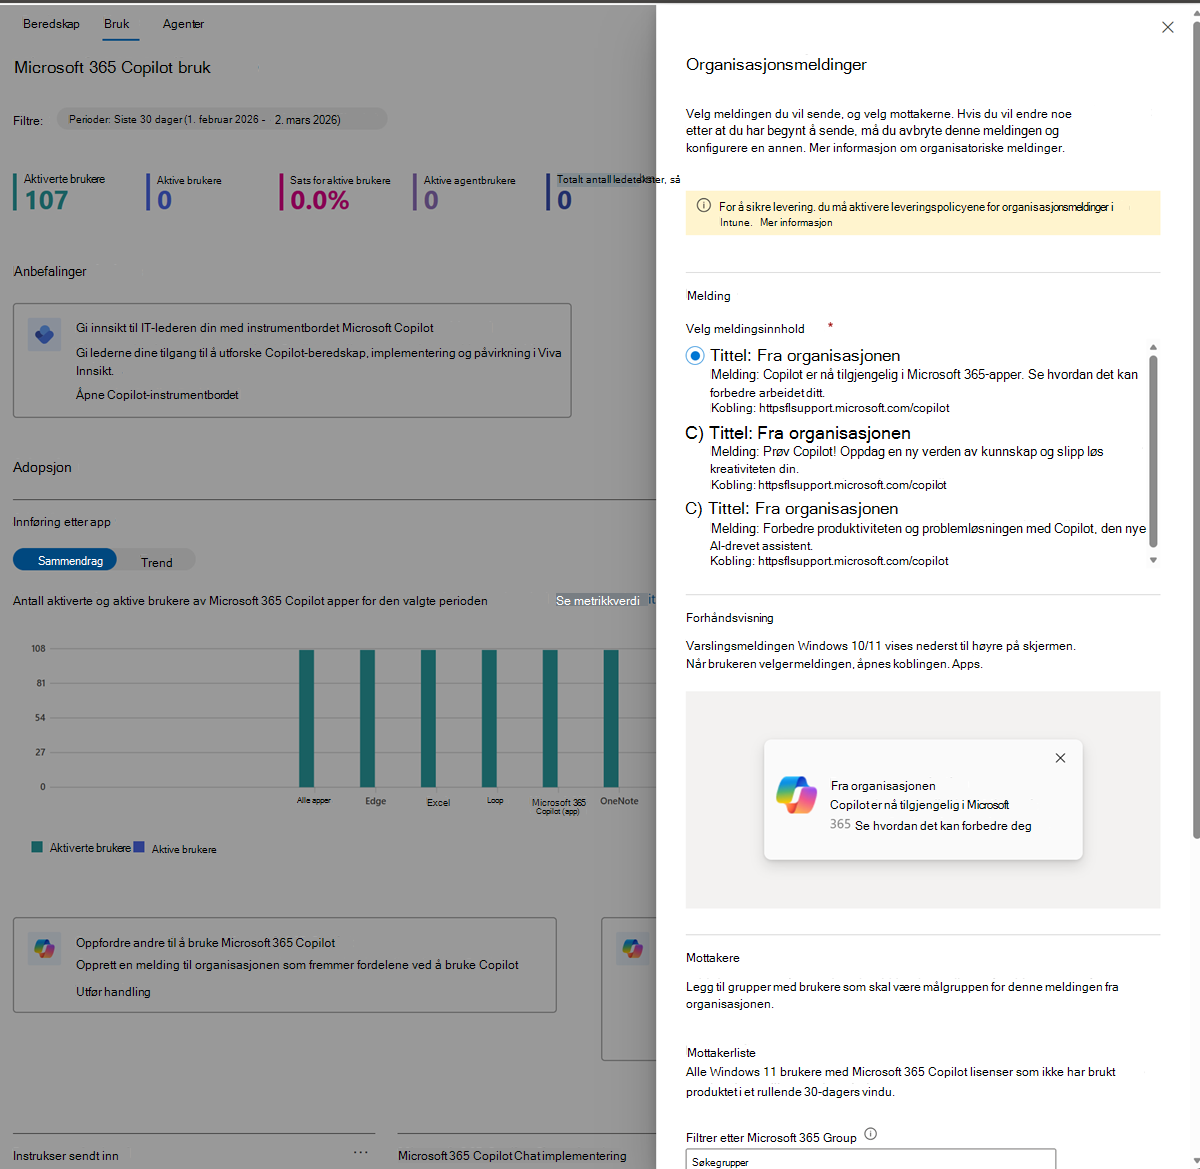Dismiss the notification preview with its X
The height and width of the screenshot is (1169, 1200).
[1060, 758]
